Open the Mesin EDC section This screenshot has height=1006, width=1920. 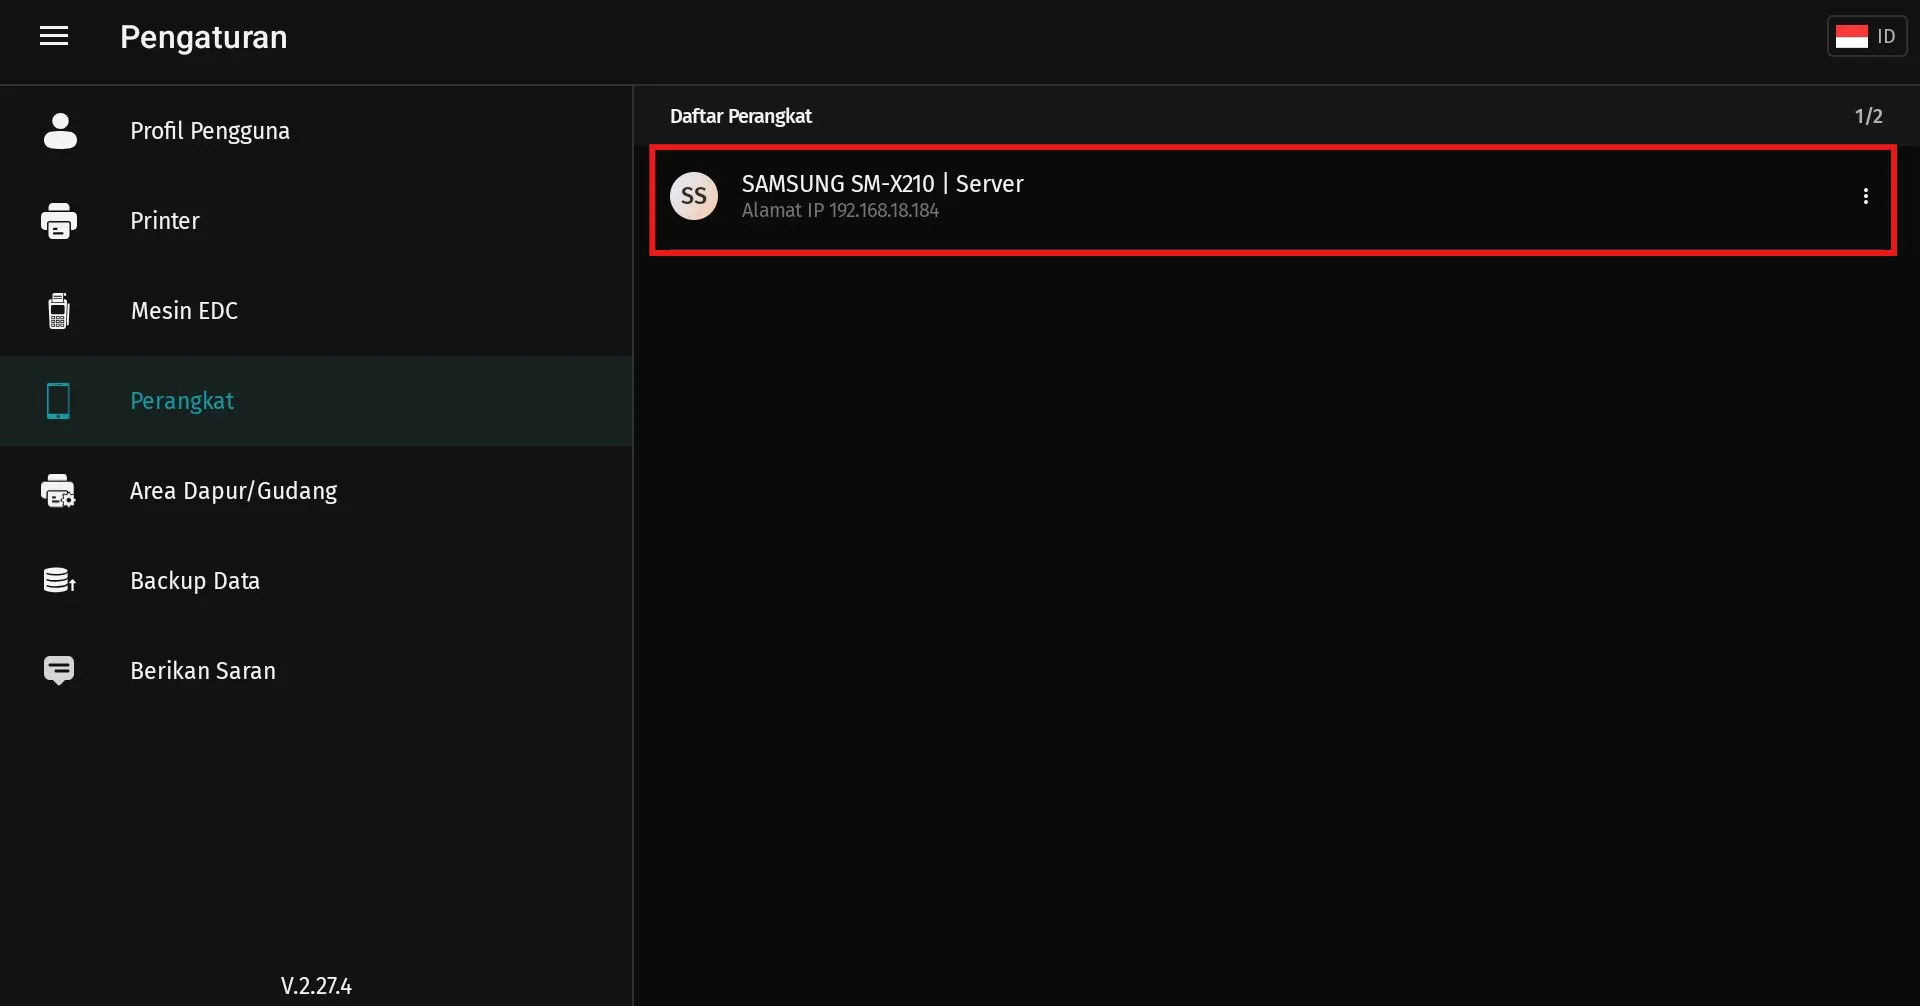click(184, 311)
